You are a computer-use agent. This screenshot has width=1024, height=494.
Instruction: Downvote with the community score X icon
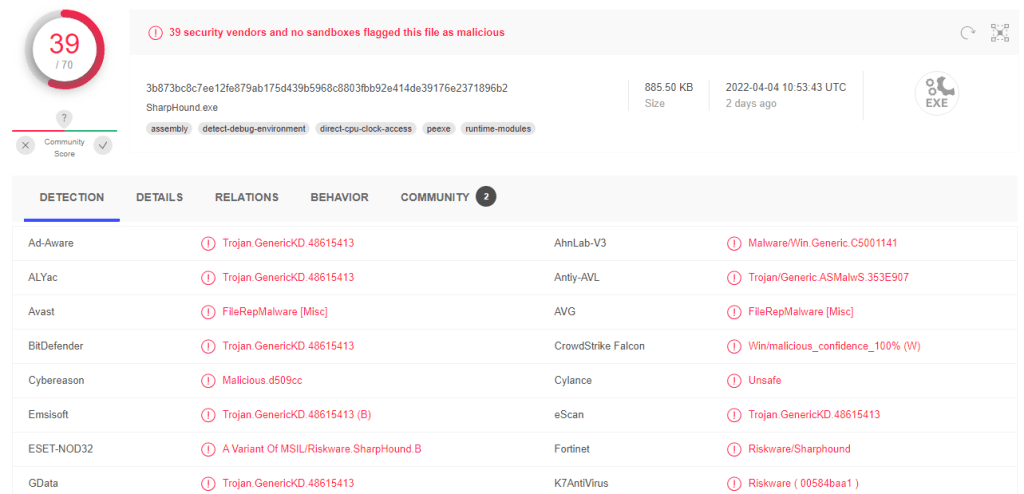click(26, 146)
